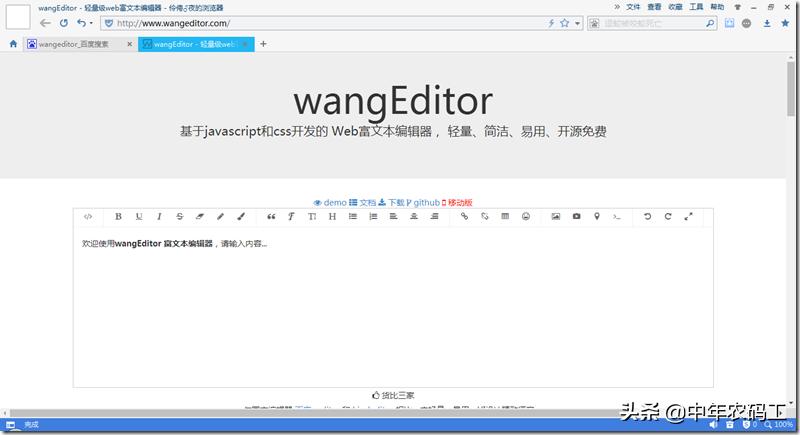
Task: Open favorites with the blue star icon
Action: pyautogui.click(x=785, y=23)
